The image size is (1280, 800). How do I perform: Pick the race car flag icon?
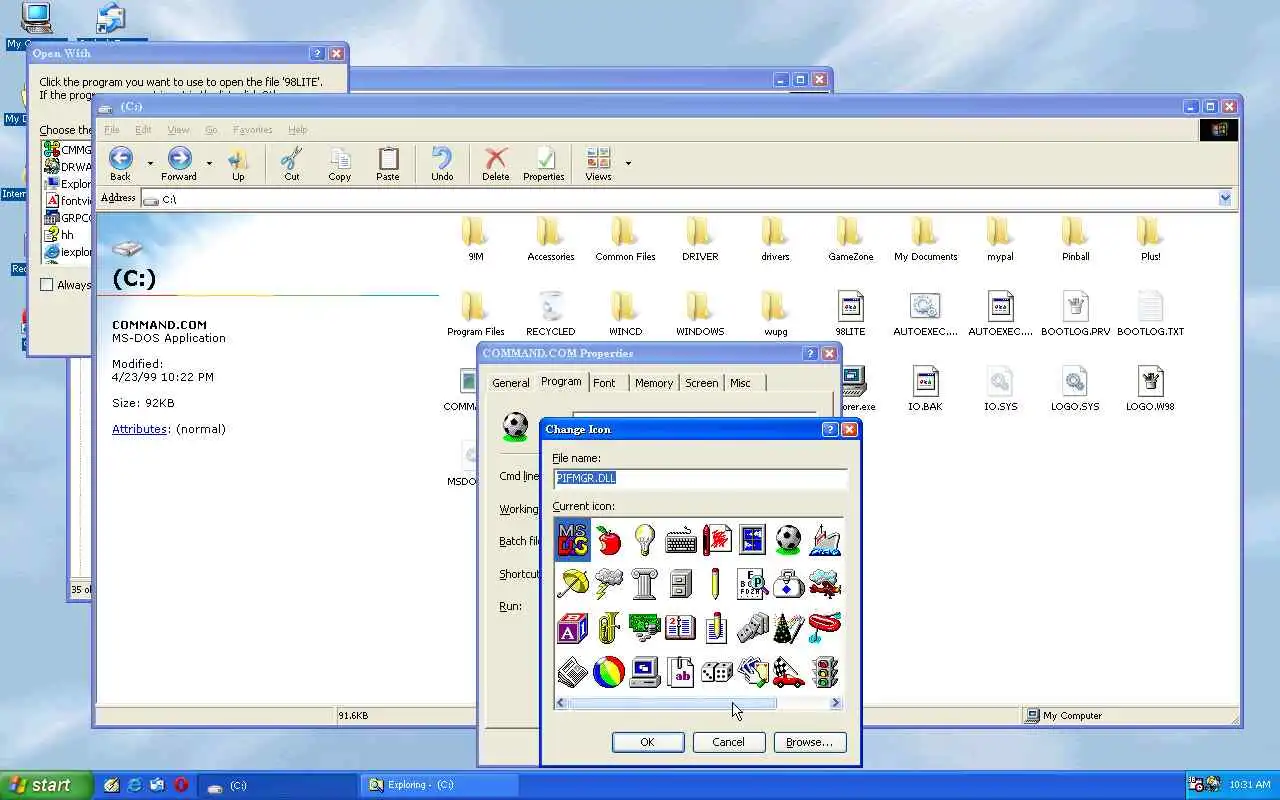[x=788, y=671]
